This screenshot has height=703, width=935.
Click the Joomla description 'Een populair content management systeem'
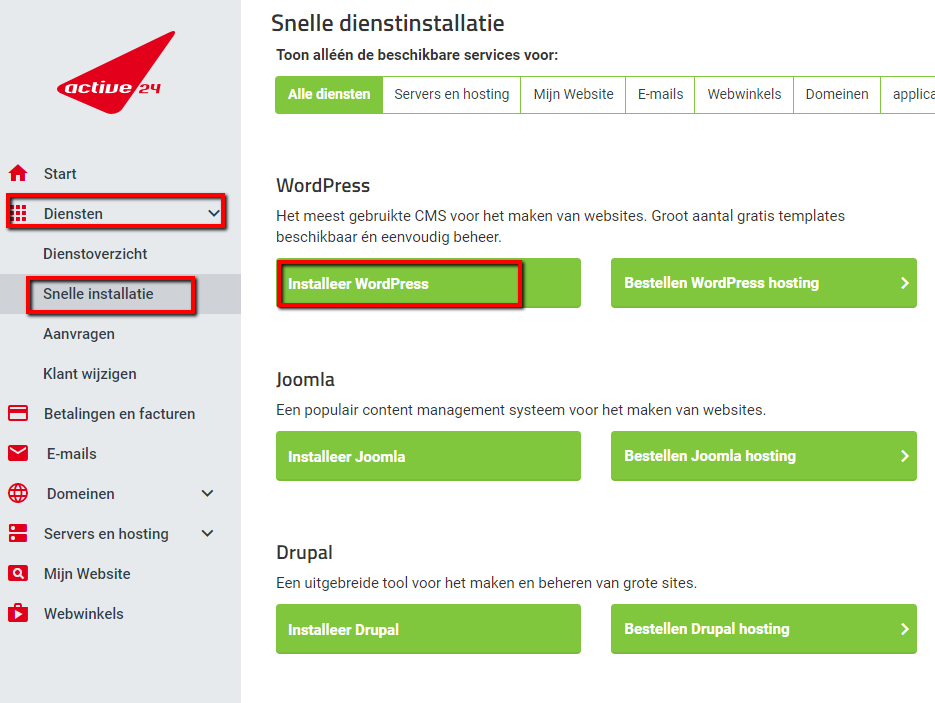521,410
